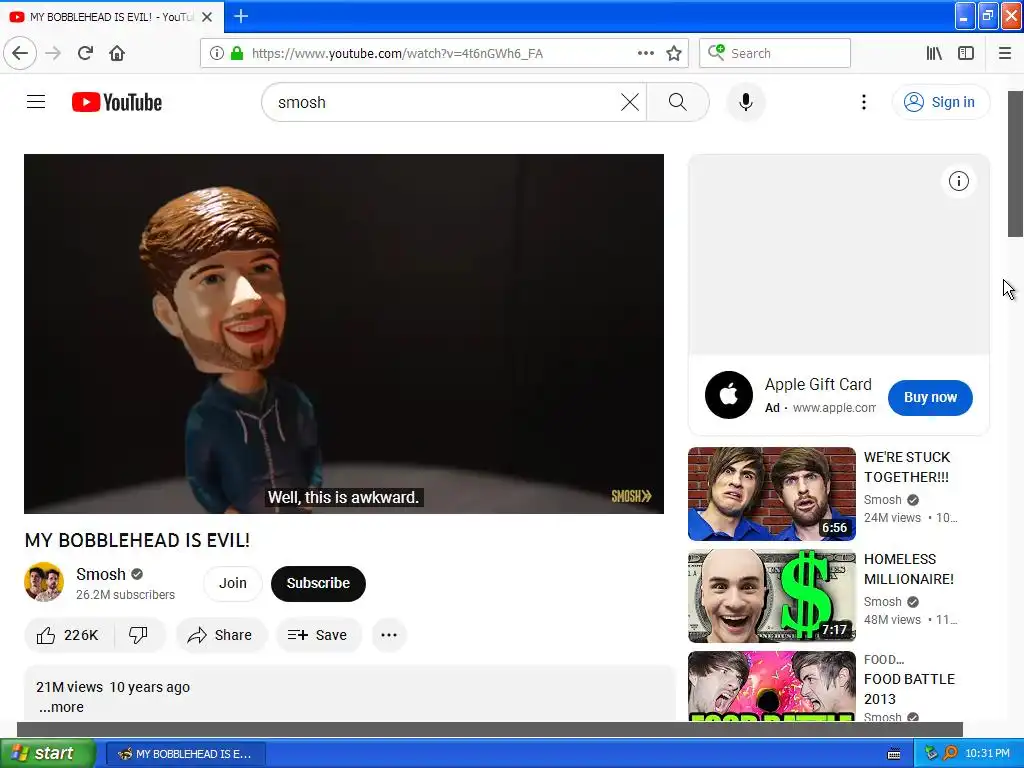Go to YouTube home via the logo

pyautogui.click(x=117, y=102)
